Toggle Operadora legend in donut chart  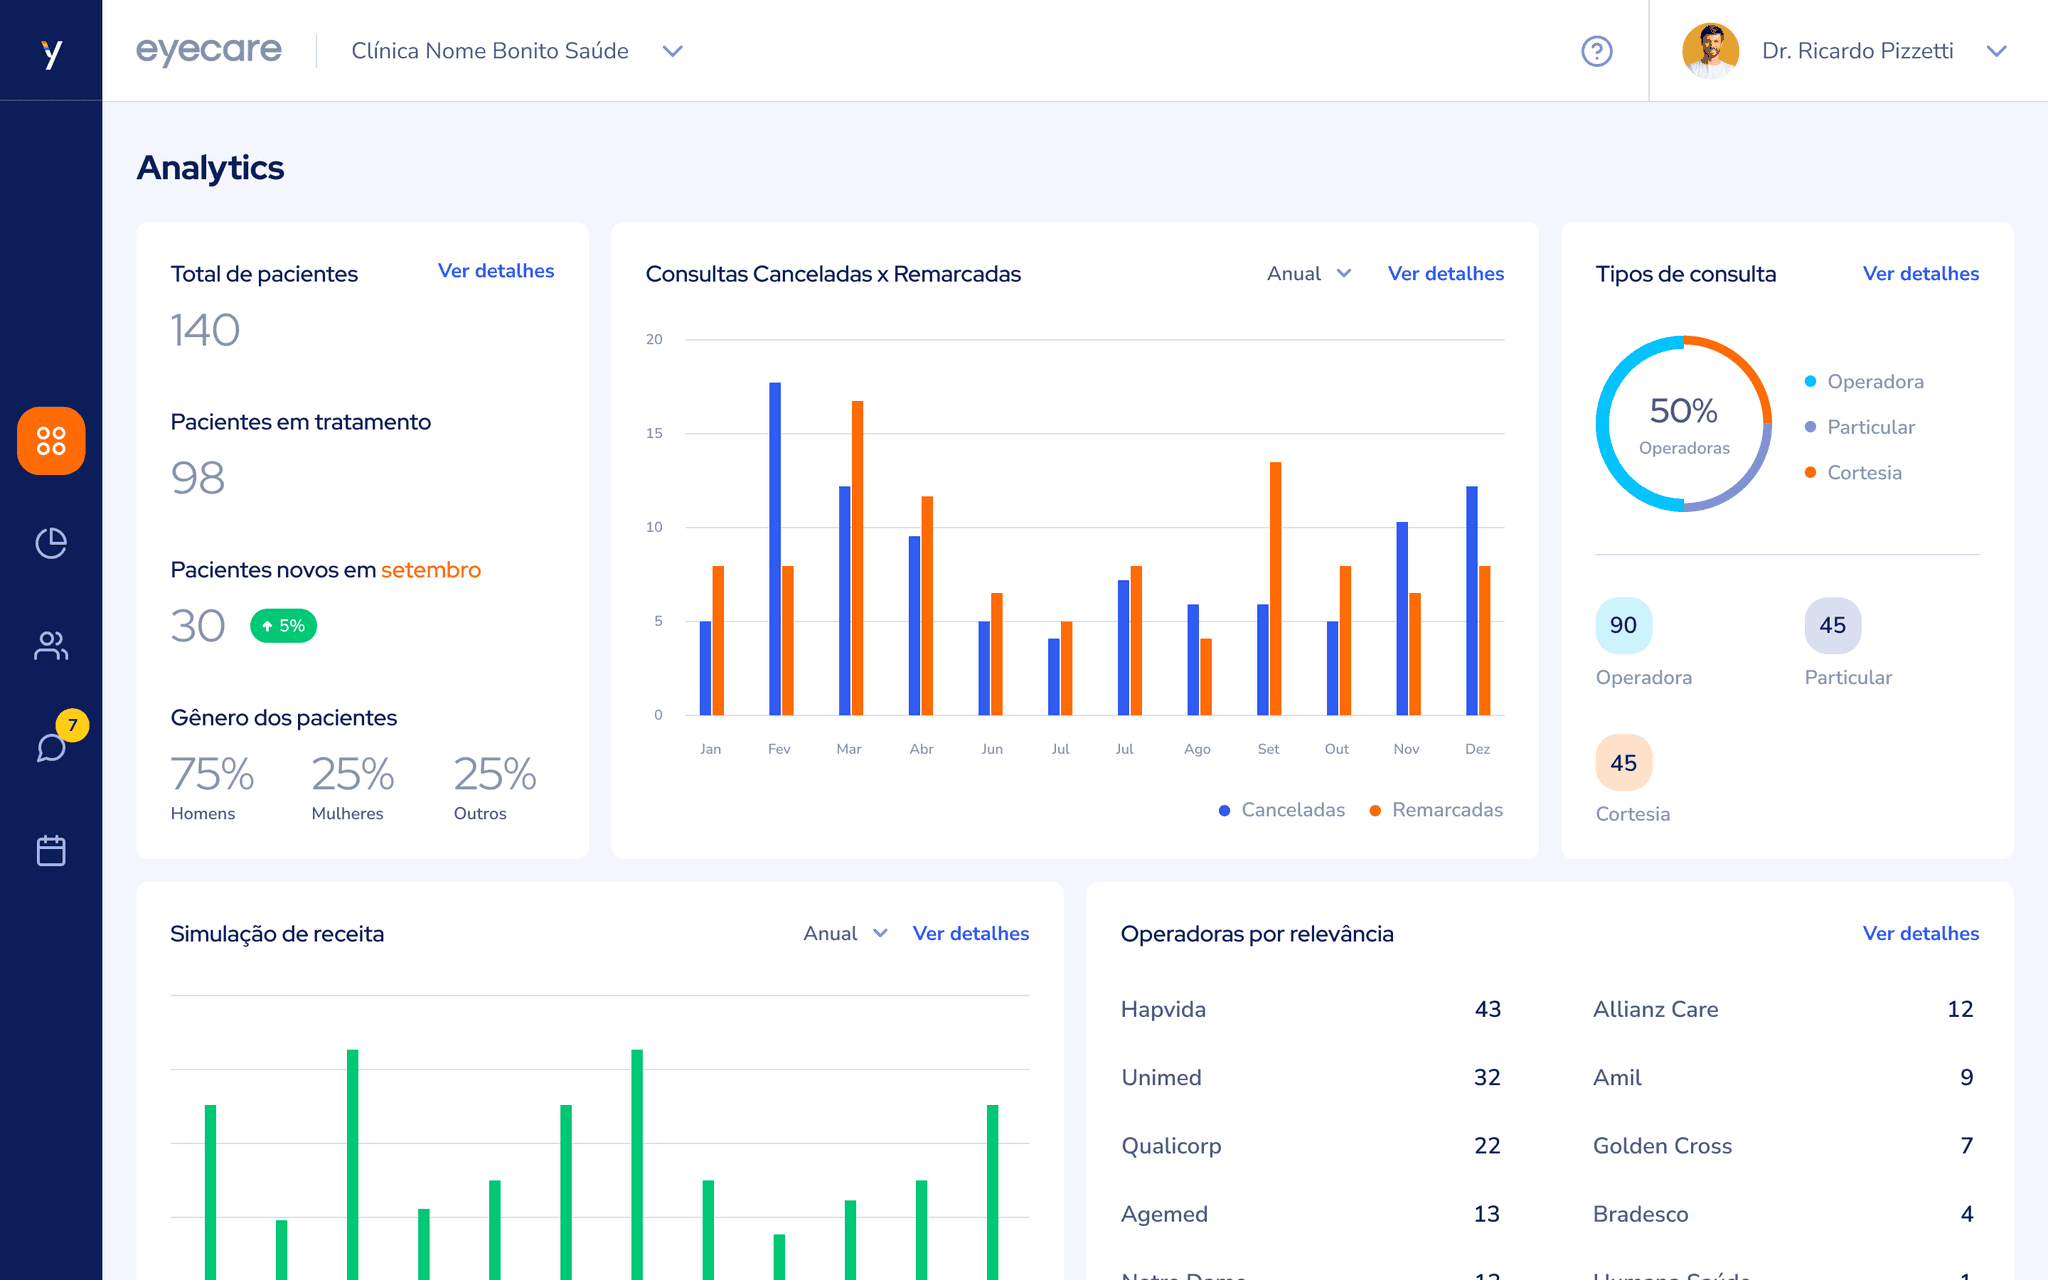pyautogui.click(x=1864, y=382)
